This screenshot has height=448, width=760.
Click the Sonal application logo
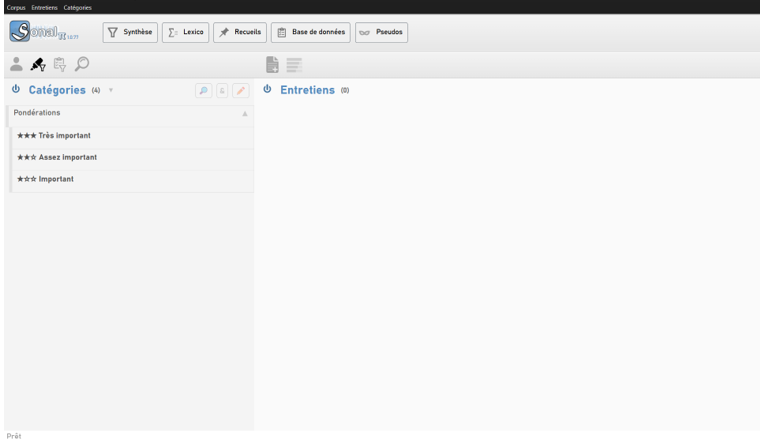(44, 32)
